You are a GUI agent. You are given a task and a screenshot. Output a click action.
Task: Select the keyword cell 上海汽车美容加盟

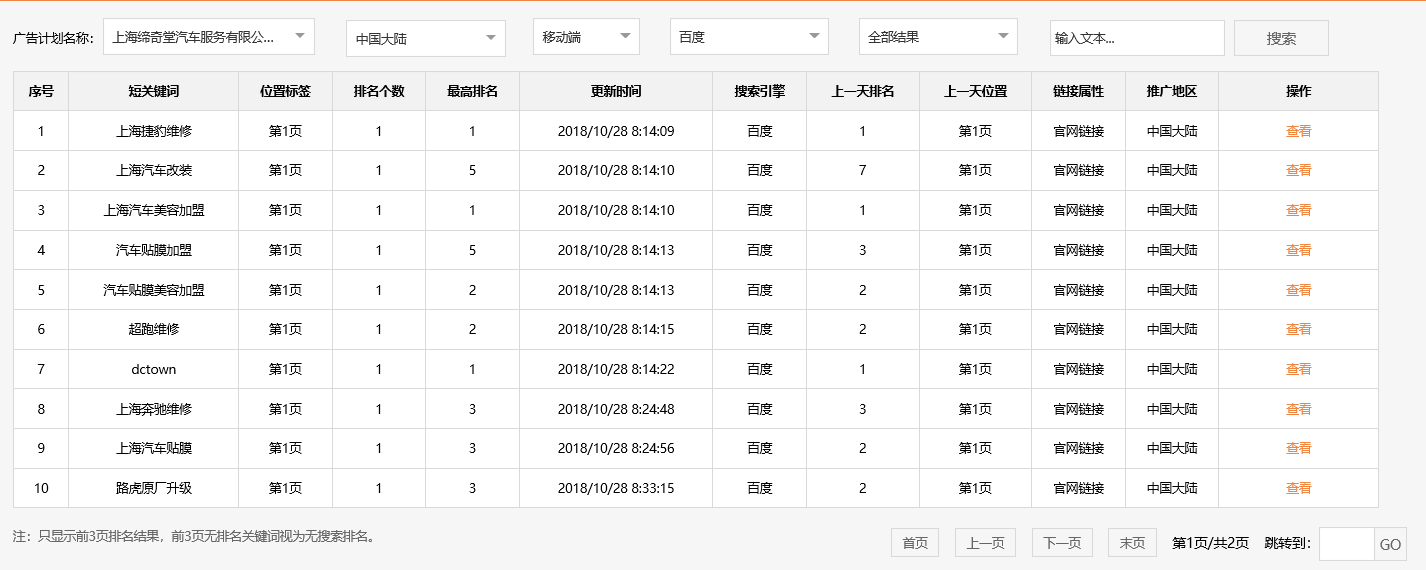tap(153, 210)
